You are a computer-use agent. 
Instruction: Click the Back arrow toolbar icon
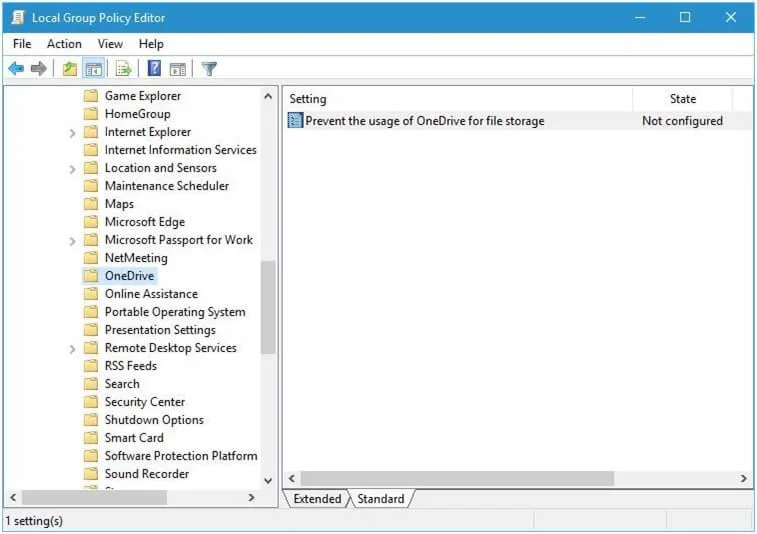16,69
